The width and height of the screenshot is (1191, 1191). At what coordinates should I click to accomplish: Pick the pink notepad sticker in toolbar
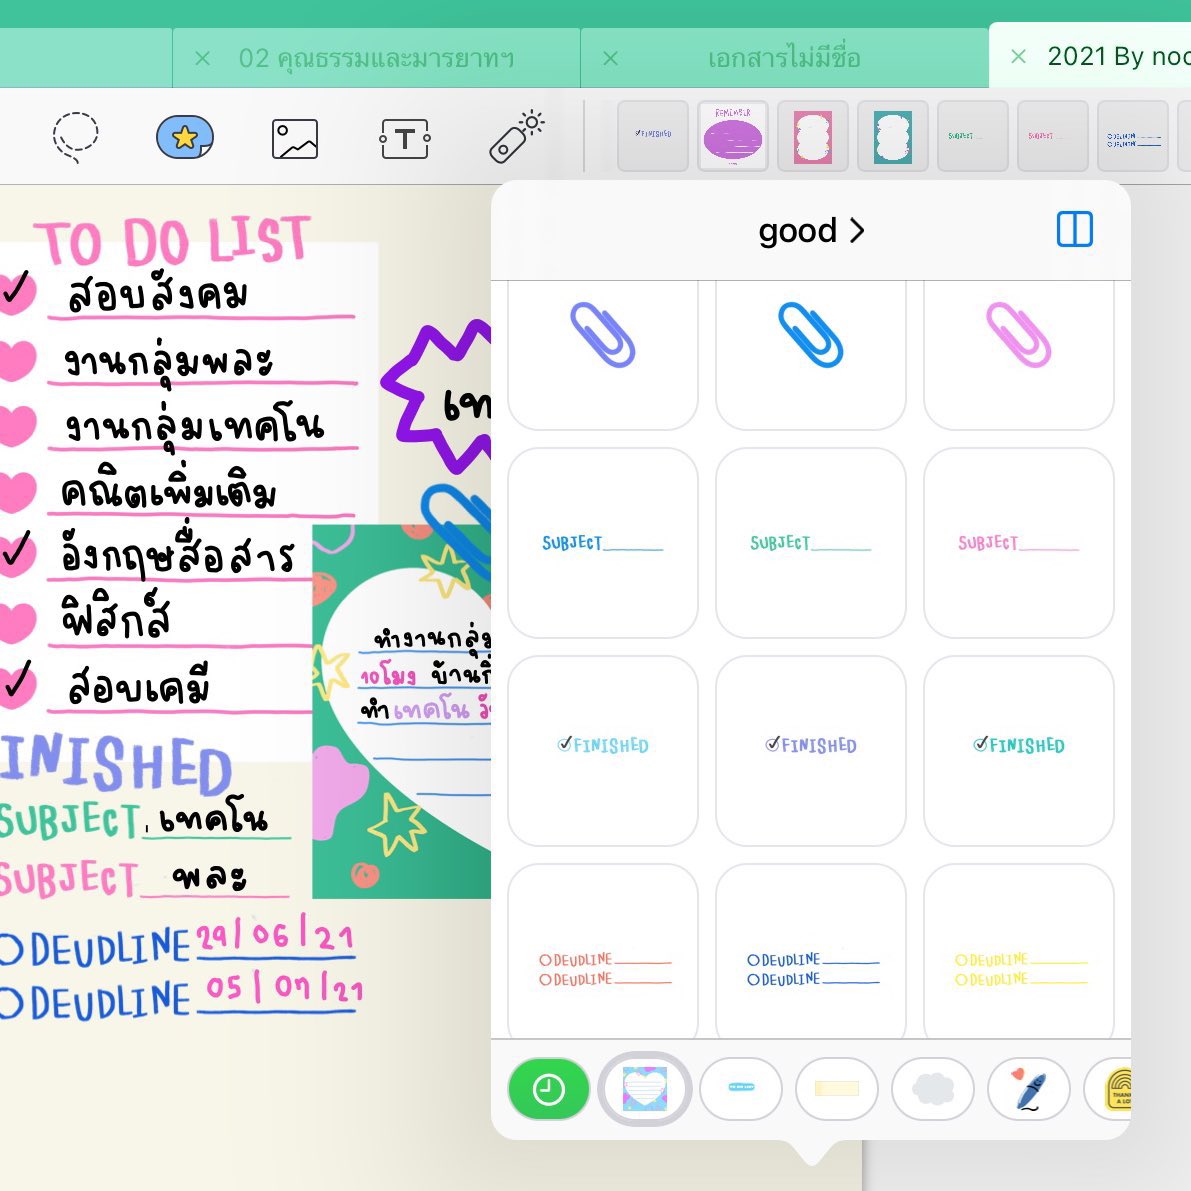coord(813,135)
